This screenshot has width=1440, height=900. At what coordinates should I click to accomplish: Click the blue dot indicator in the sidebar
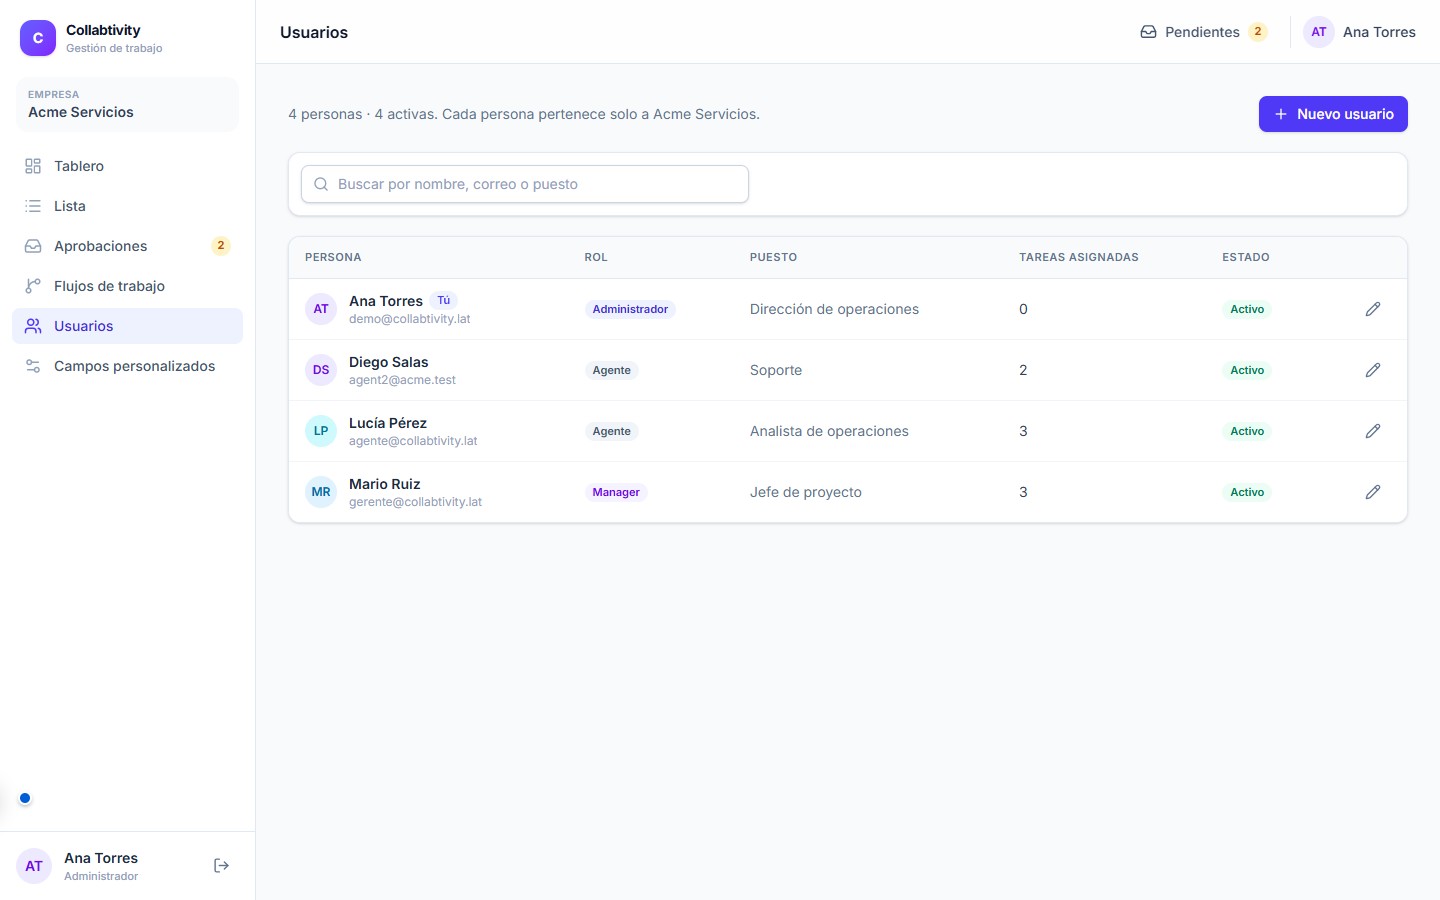coord(25,798)
